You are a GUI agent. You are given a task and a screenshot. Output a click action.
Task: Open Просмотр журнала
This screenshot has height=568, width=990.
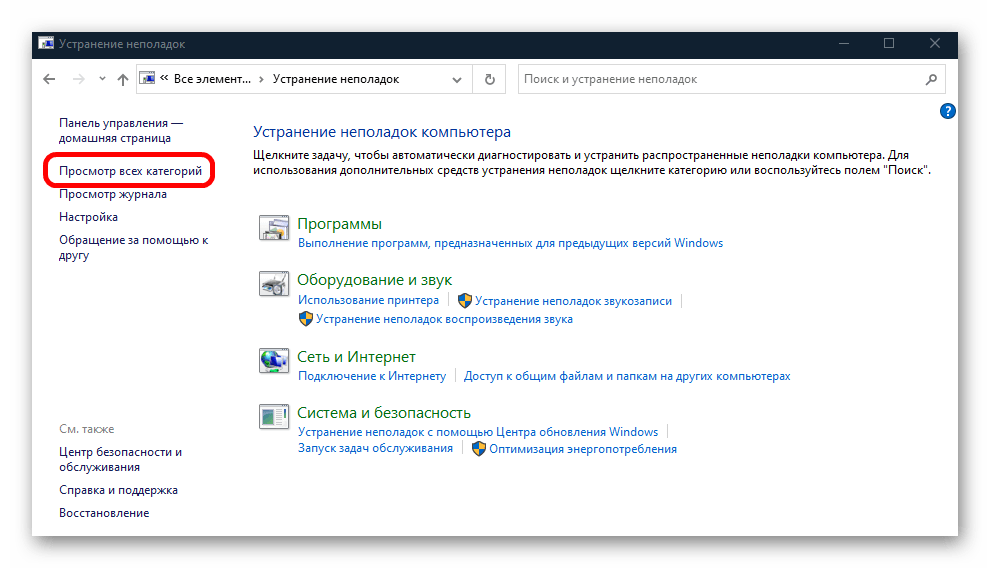tap(113, 194)
